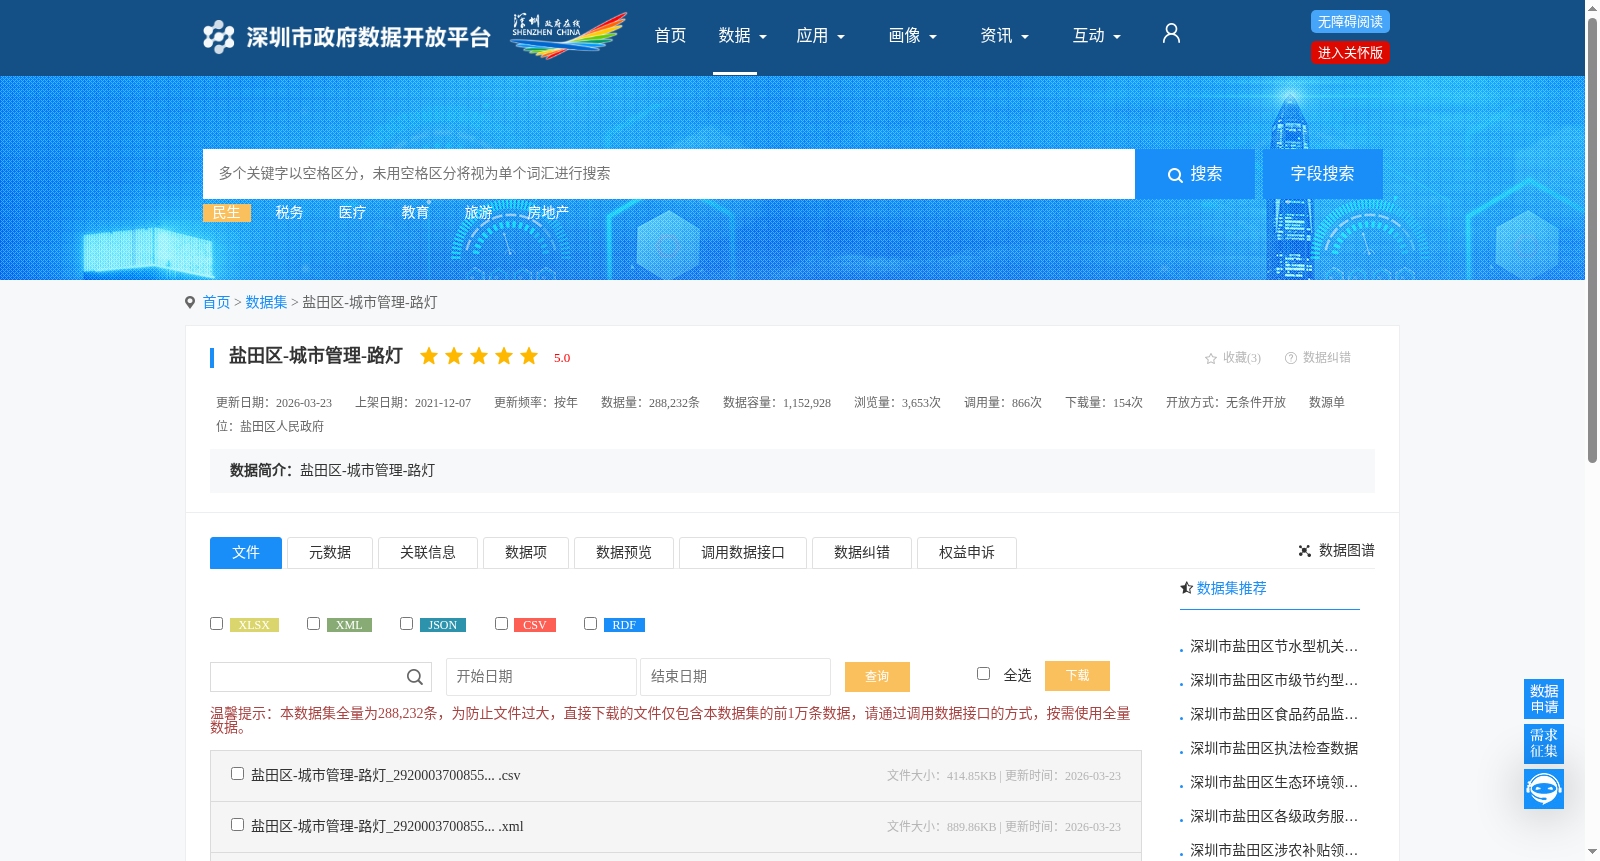Click the 房地产 category tag
Viewport: 1600px width, 861px height.
coord(548,212)
